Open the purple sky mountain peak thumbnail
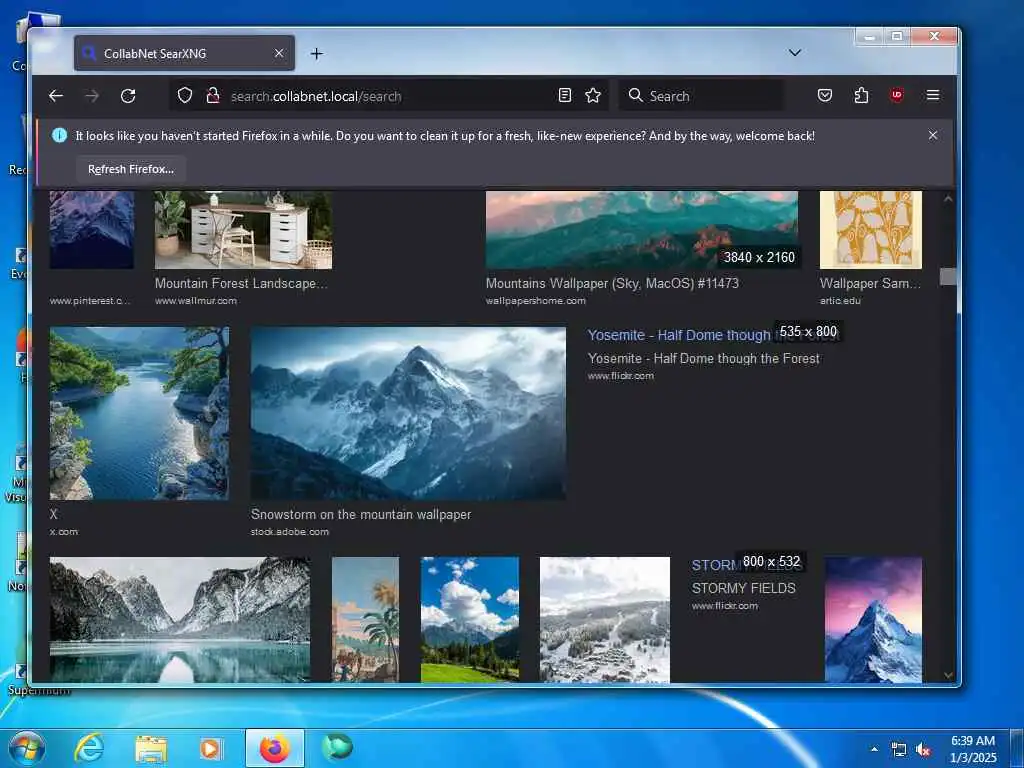 pyautogui.click(x=873, y=620)
